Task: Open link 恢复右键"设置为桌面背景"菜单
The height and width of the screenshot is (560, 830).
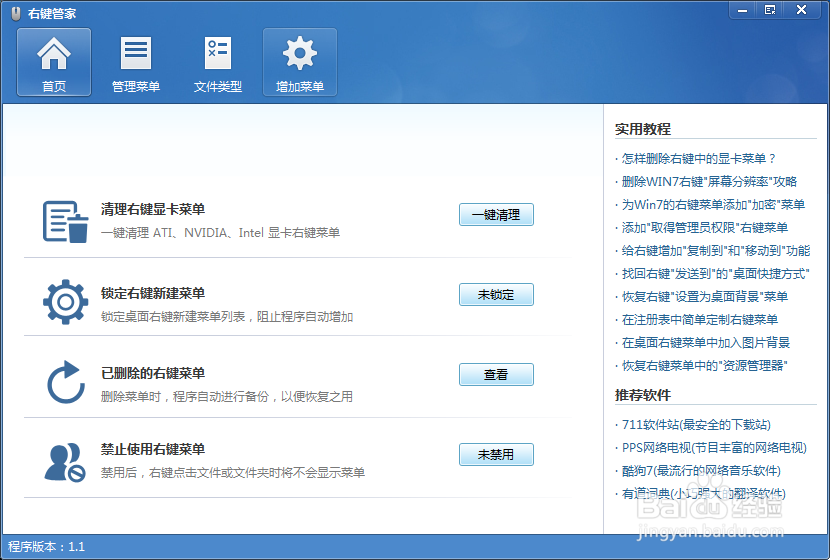Action: tap(705, 296)
